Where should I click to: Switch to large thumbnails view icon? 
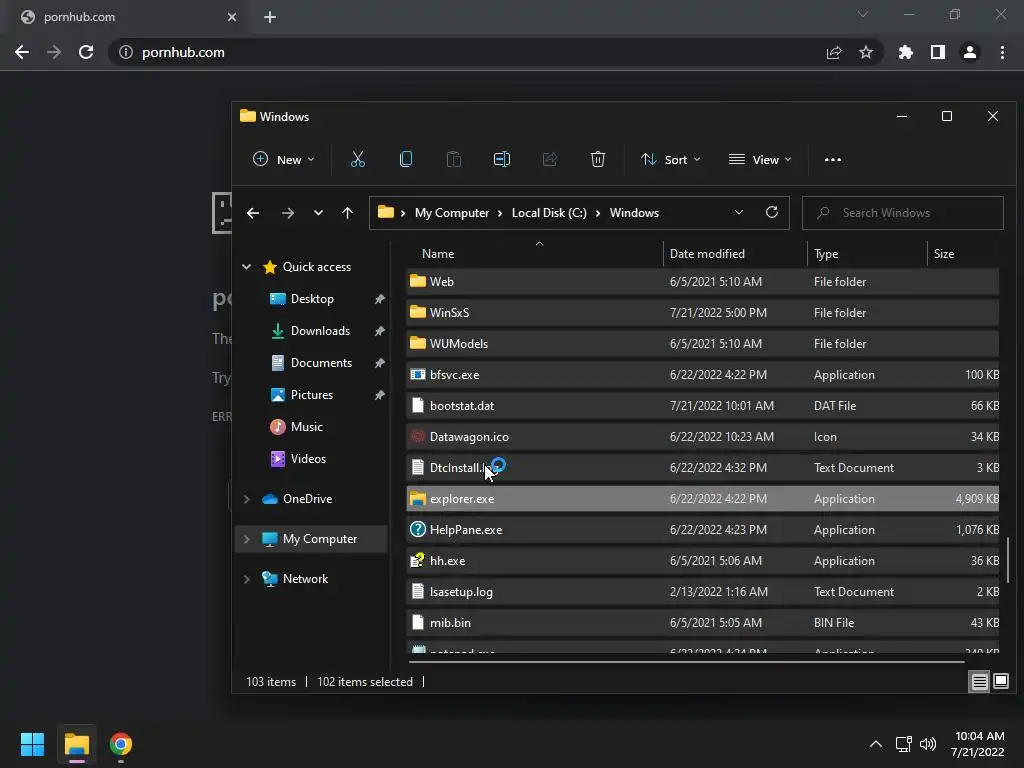(x=1000, y=682)
